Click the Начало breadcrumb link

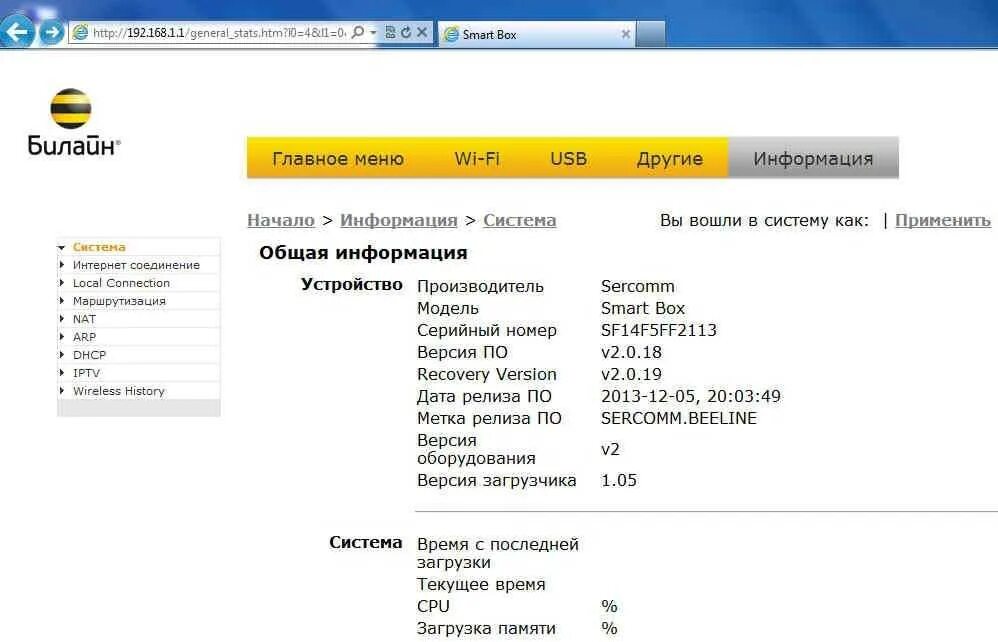tap(281, 220)
